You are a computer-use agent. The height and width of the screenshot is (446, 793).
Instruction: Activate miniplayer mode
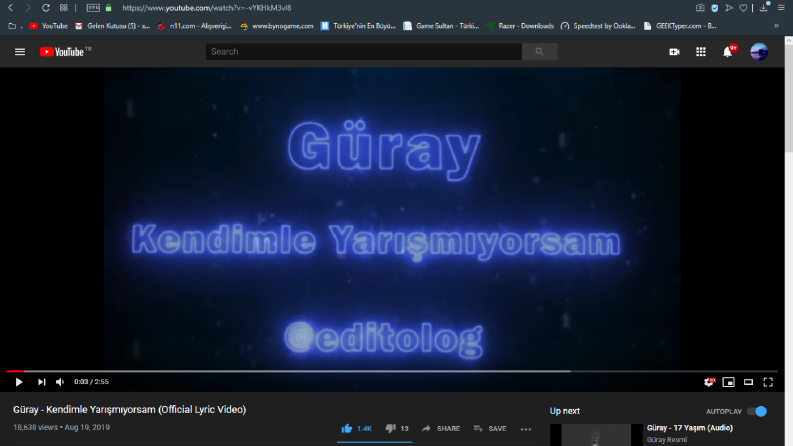(728, 382)
